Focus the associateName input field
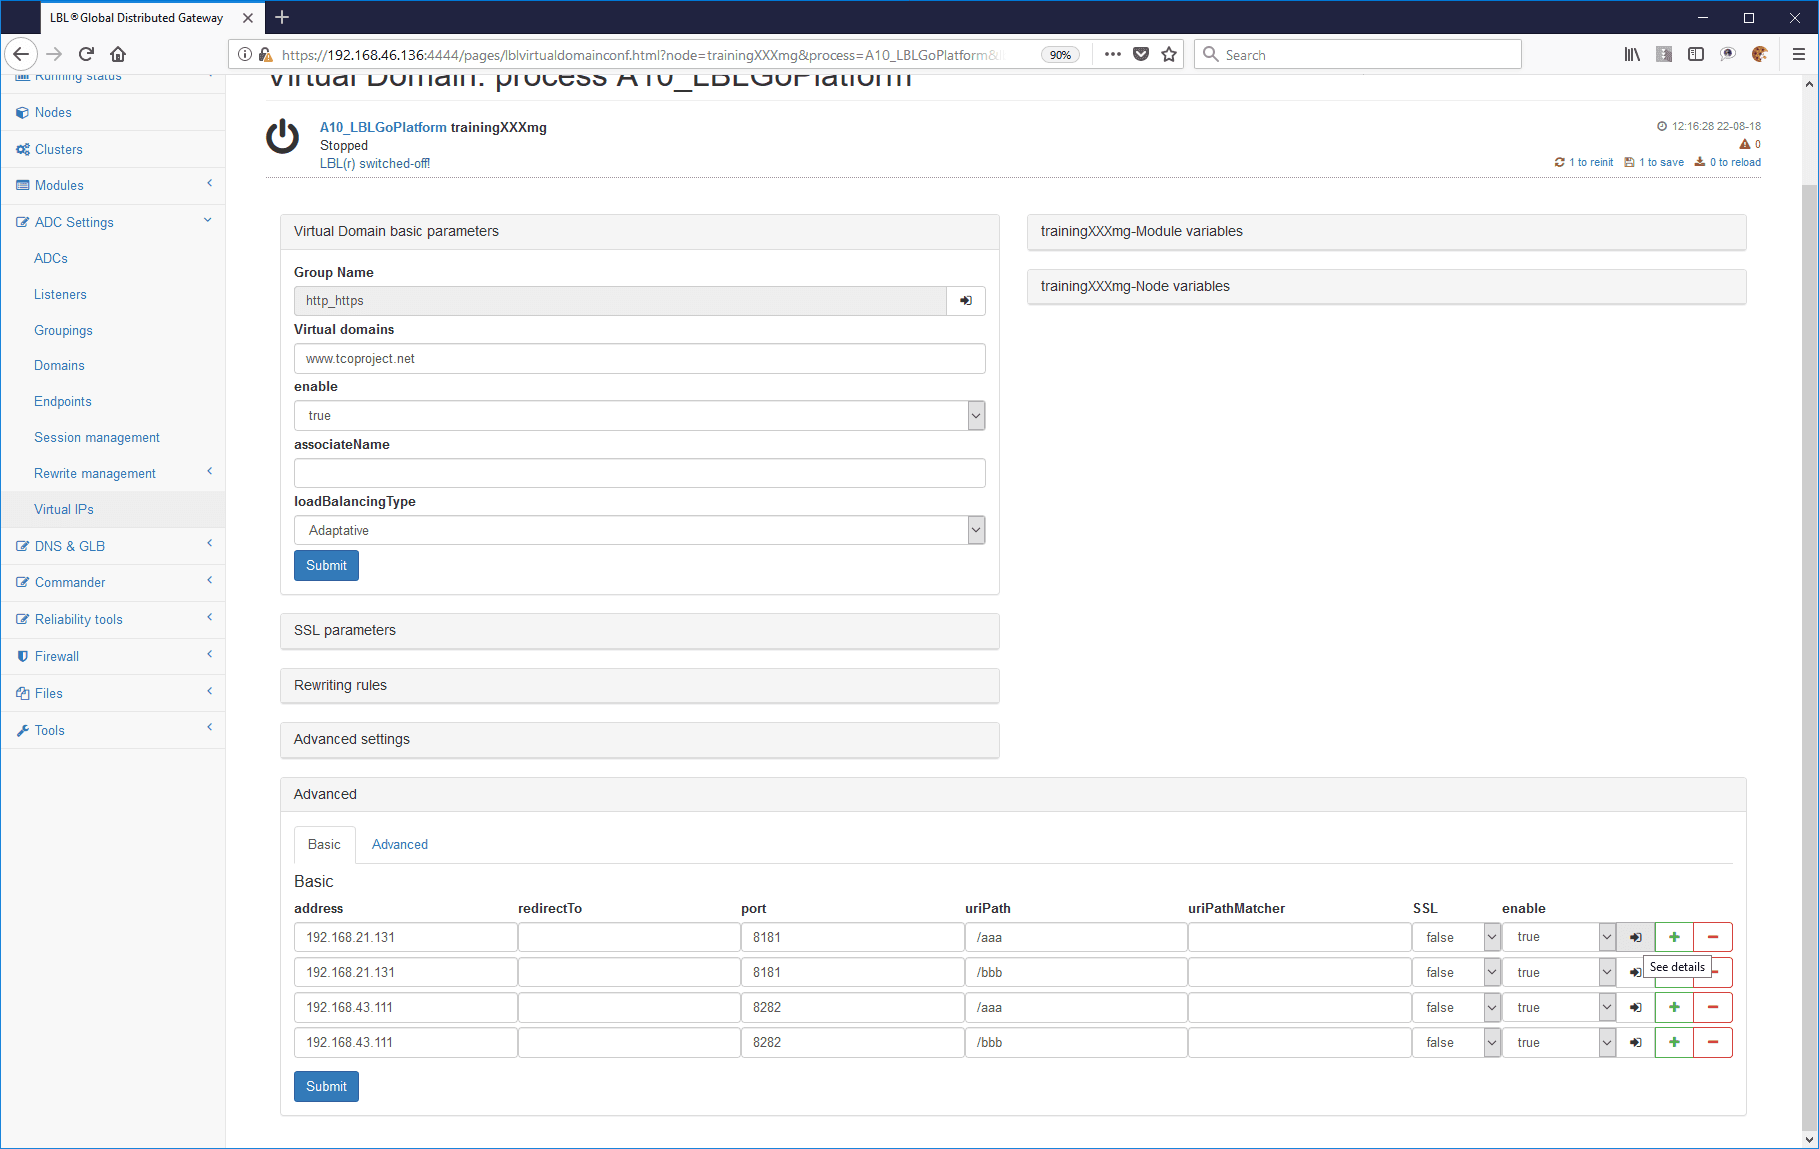 tap(639, 473)
